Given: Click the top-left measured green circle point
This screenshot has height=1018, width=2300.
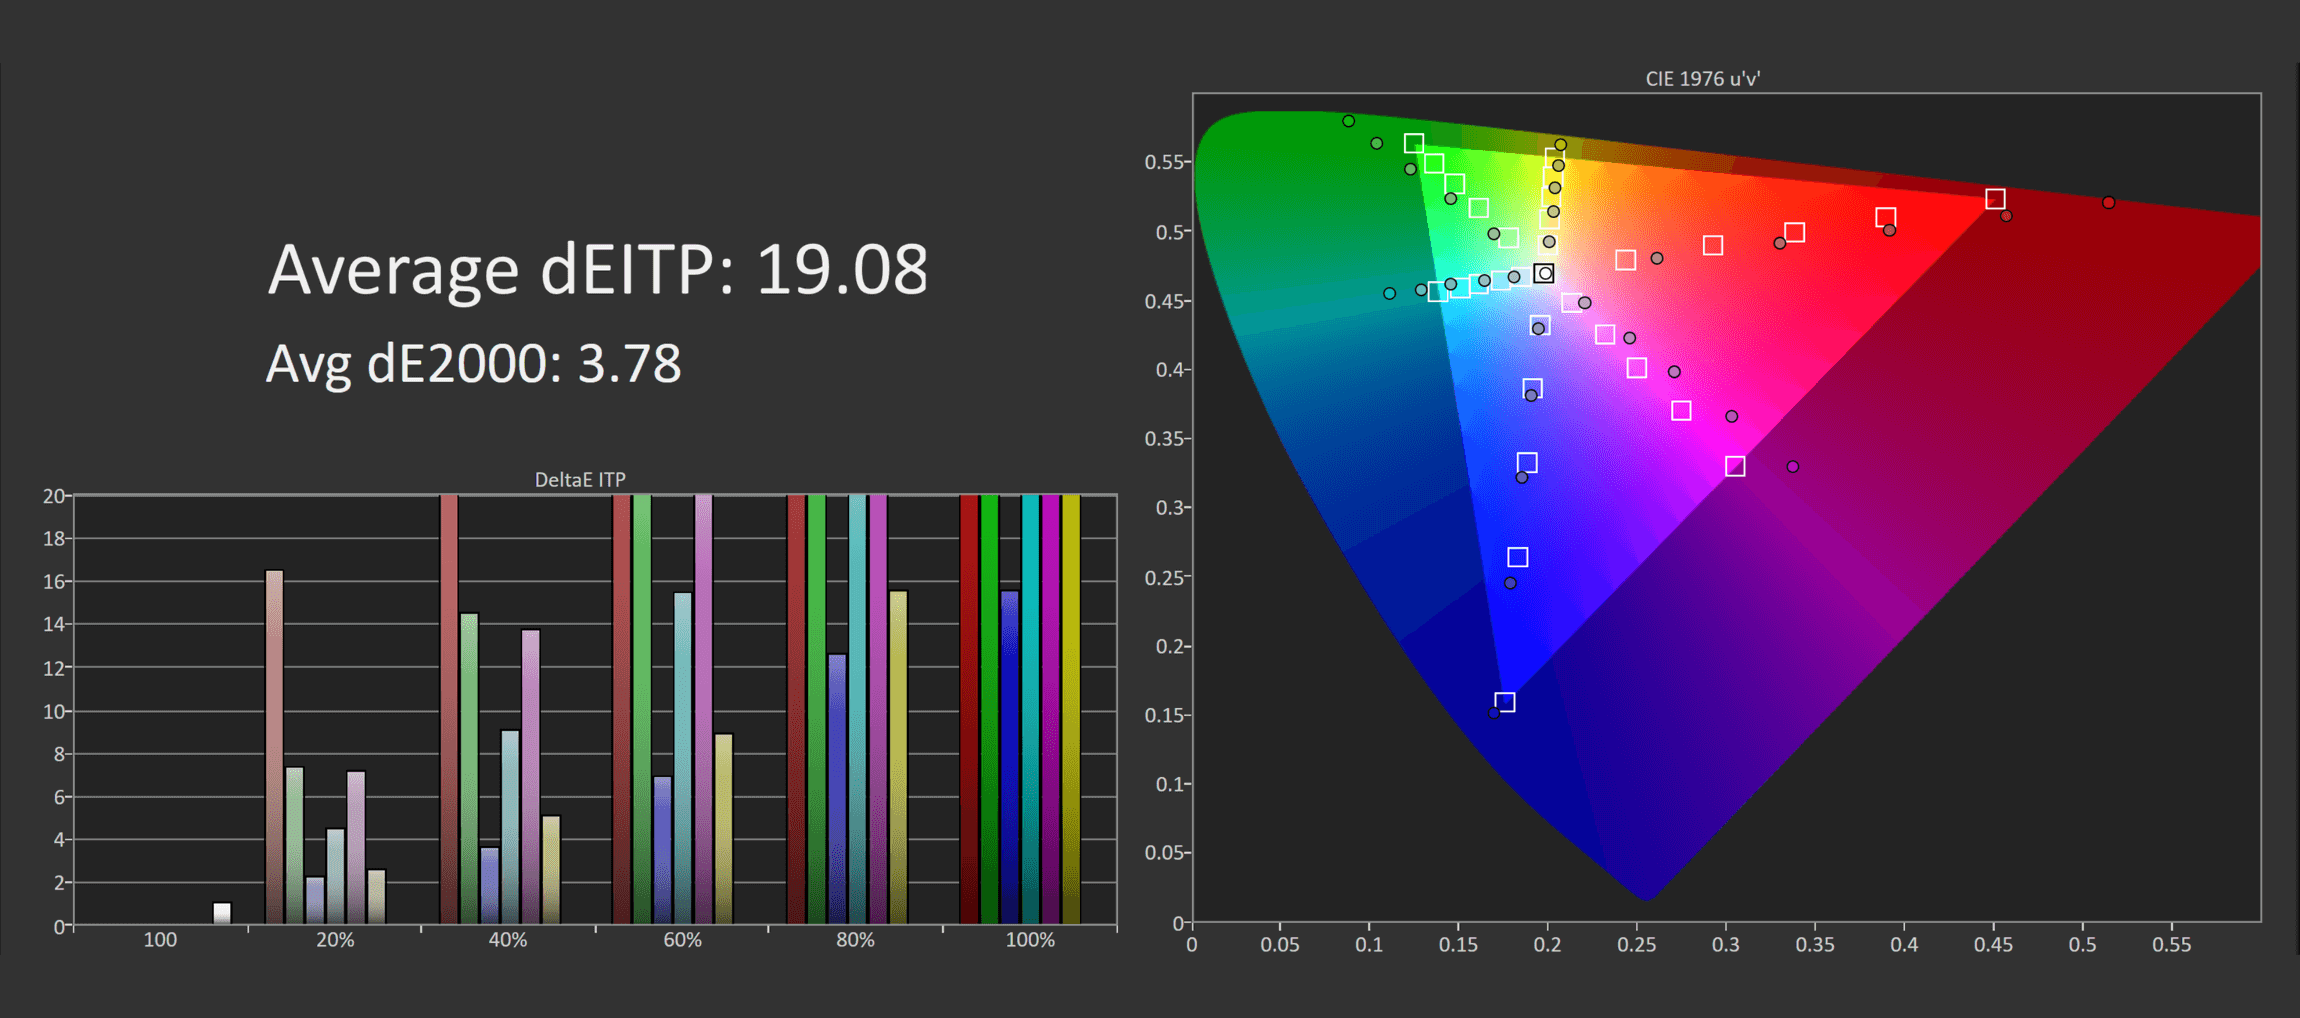Looking at the screenshot, I should [x=1348, y=121].
